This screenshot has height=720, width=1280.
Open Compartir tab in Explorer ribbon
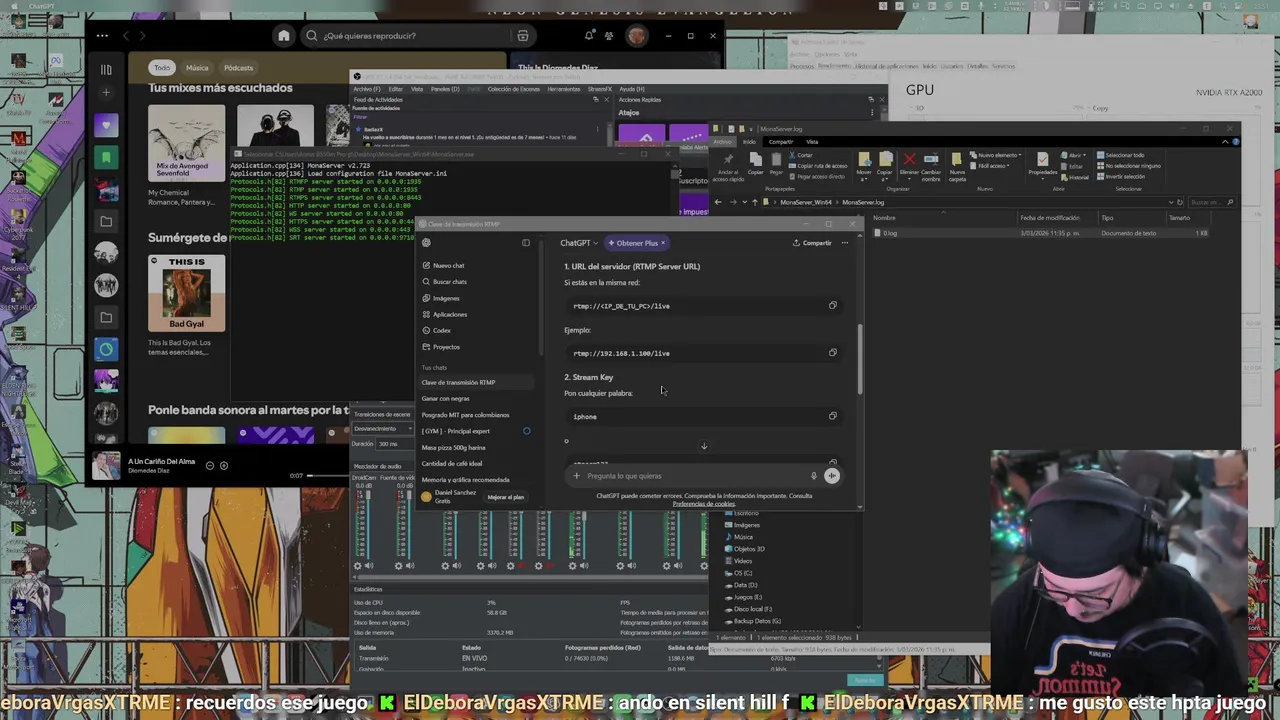(781, 141)
